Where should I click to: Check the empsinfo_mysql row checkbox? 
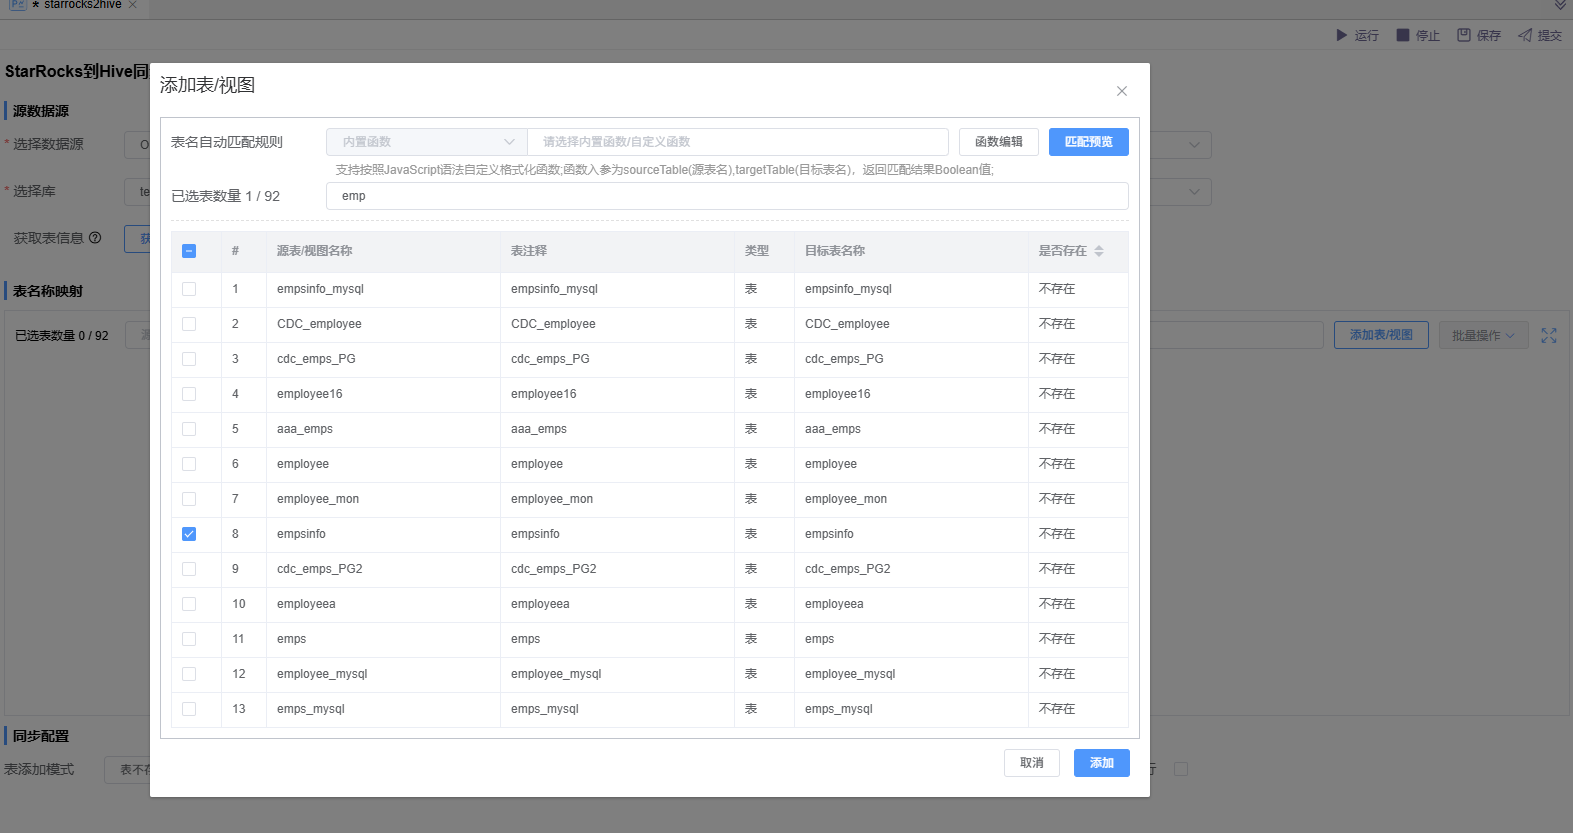pyautogui.click(x=189, y=289)
